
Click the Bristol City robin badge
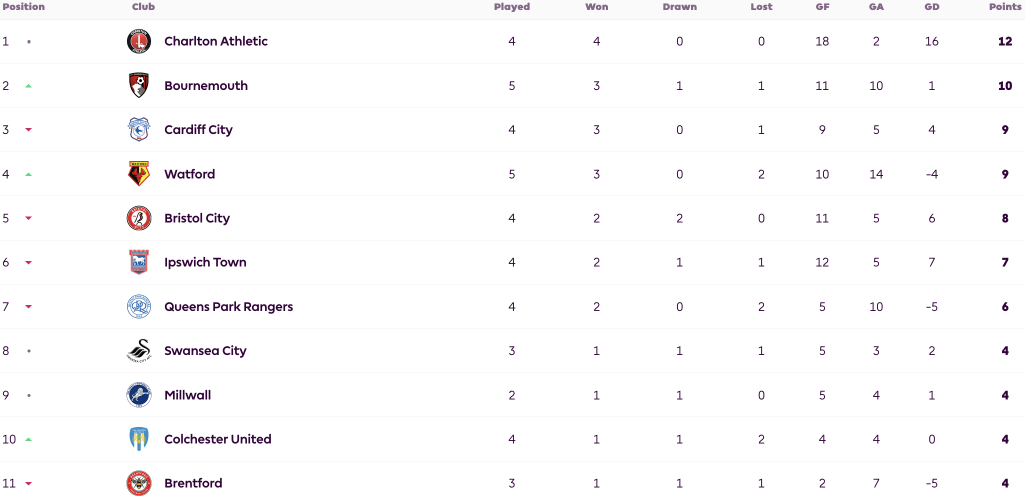point(139,218)
